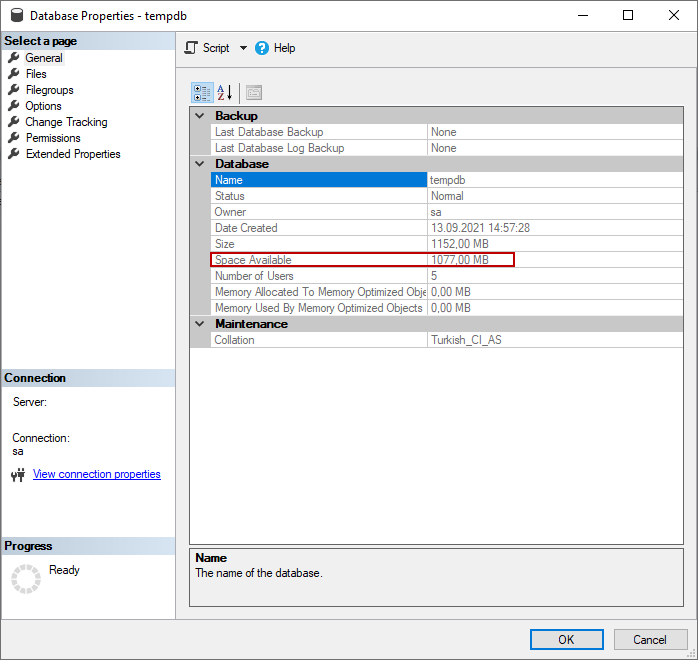Viewport: 698px width, 660px height.
Task: Click the tempdb name value cell
Action: point(555,180)
